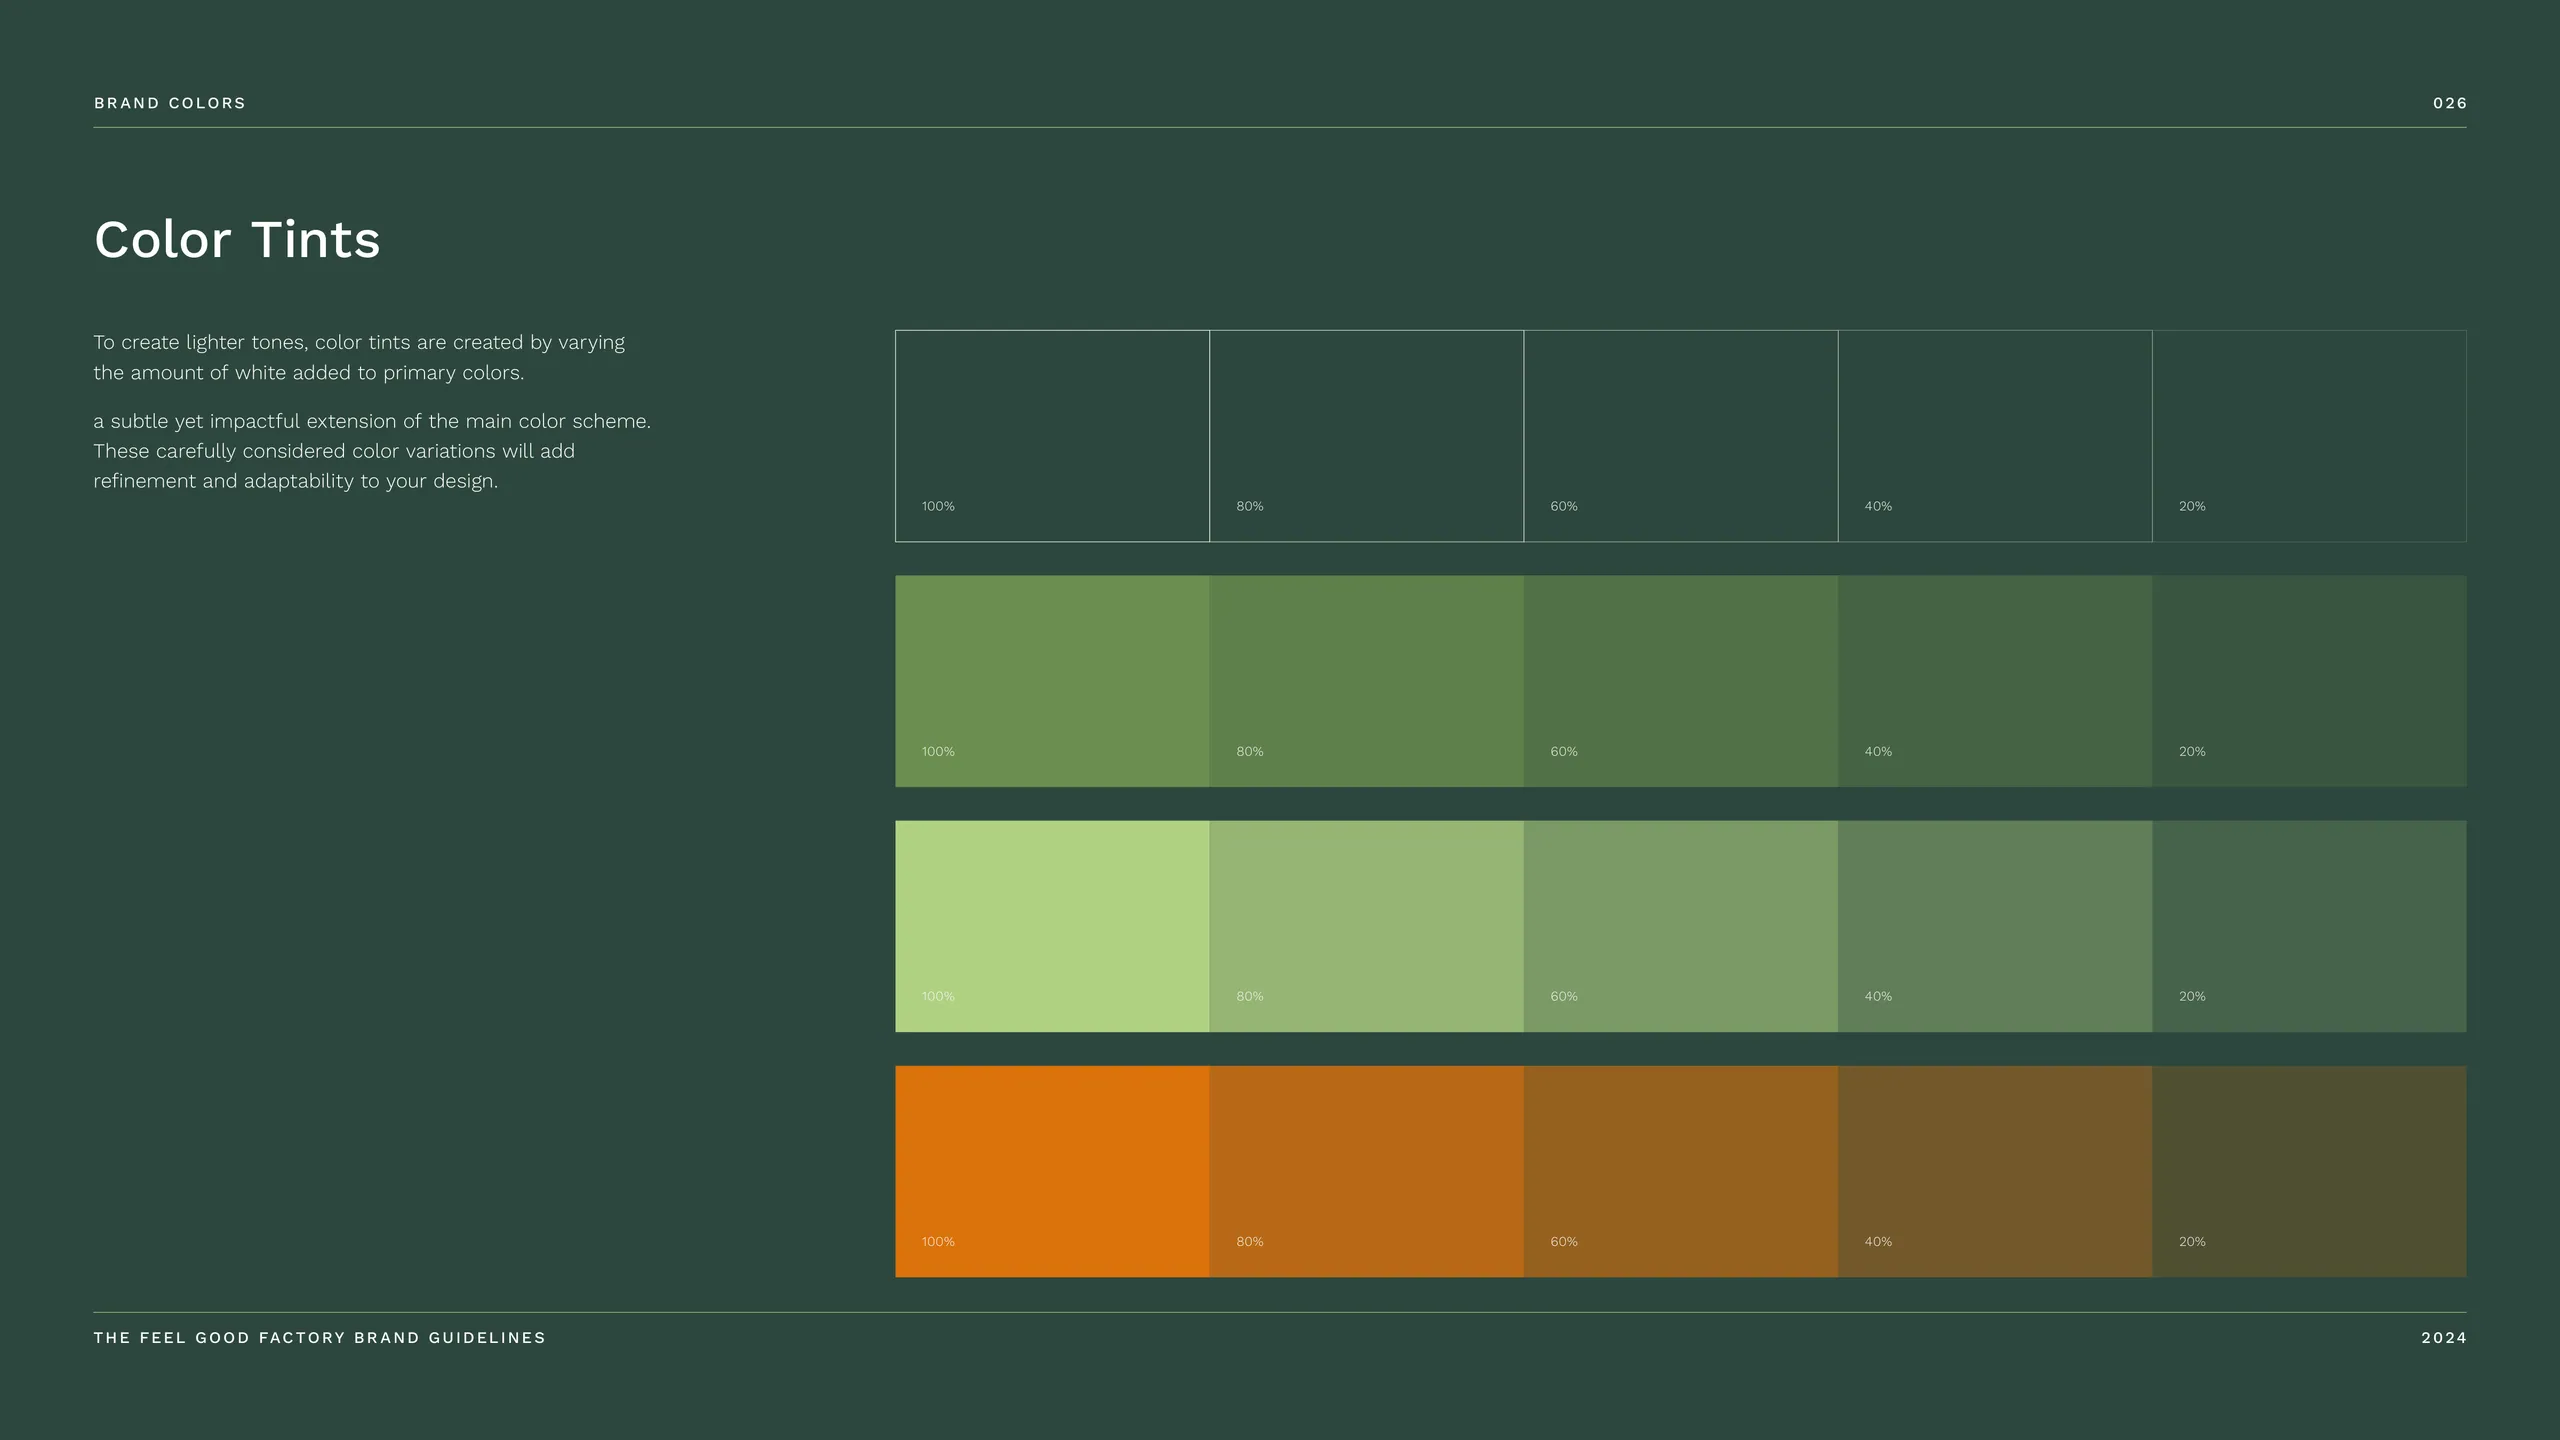Screen dimensions: 2560x1440
Task: Click the "2024" footer year
Action: 2444,1338
